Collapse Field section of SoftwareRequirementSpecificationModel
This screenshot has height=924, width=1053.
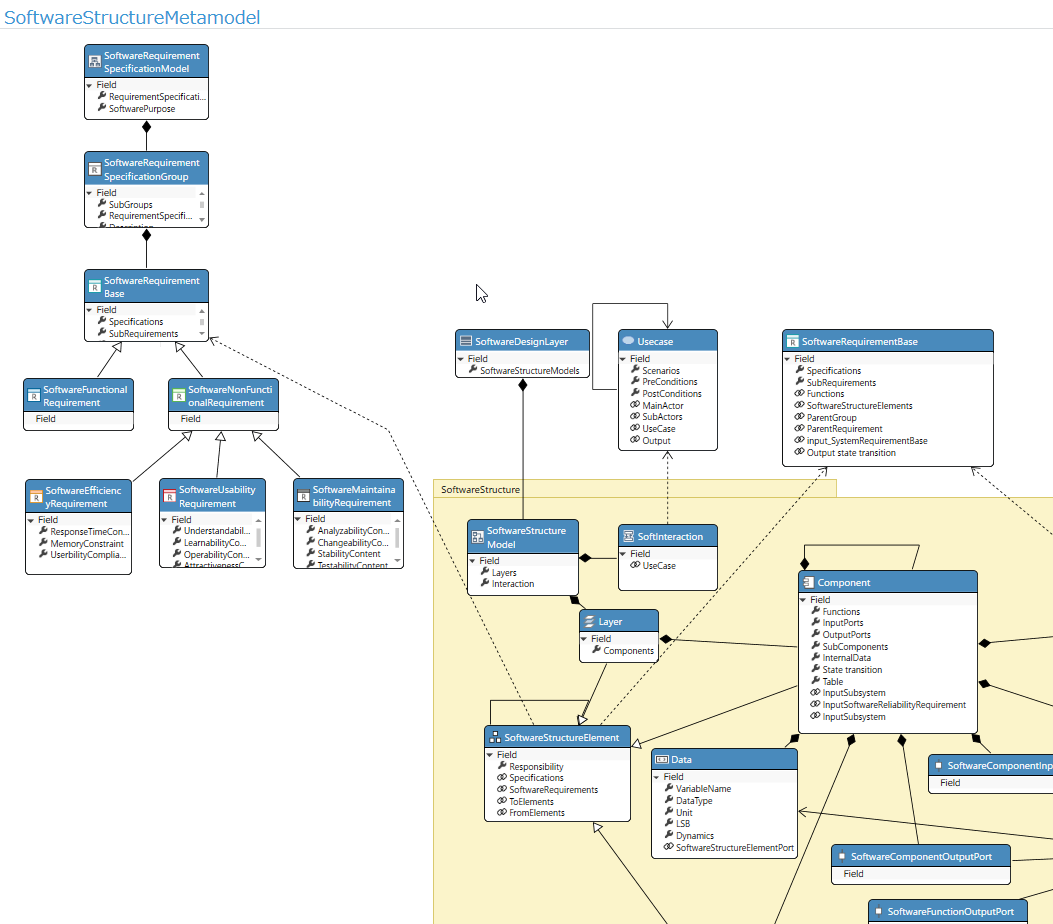click(x=89, y=85)
